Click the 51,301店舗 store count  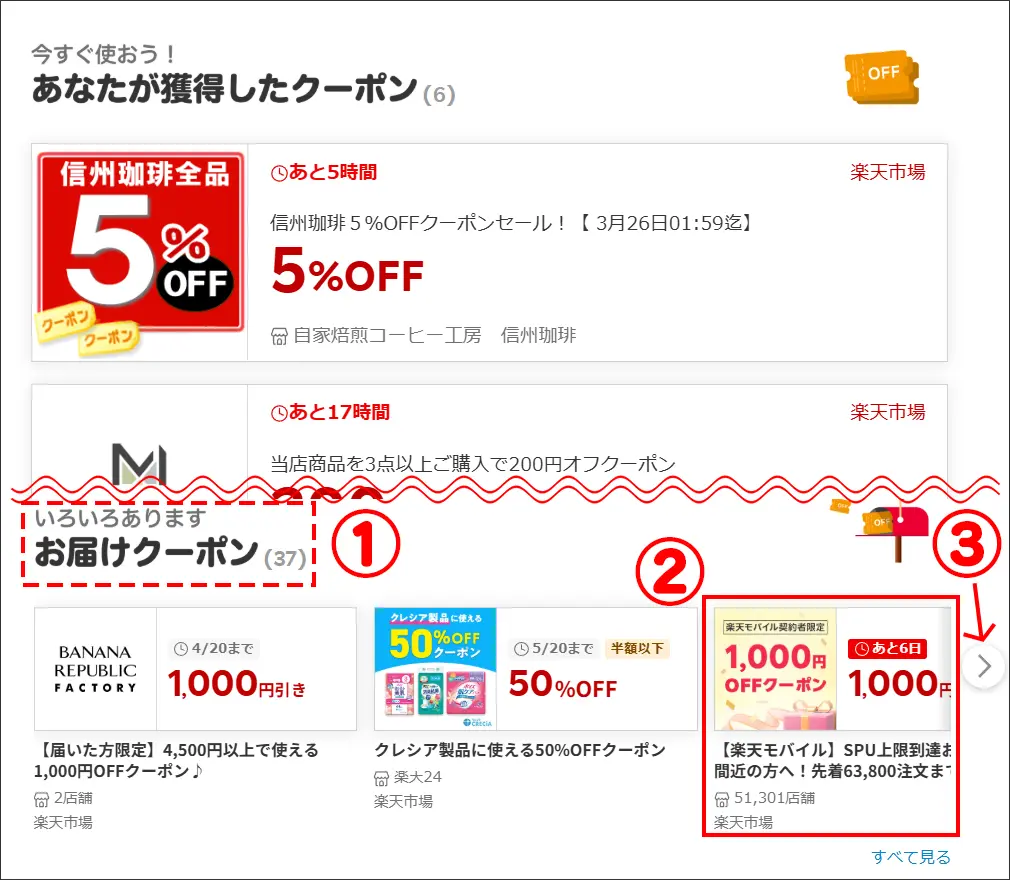click(x=774, y=798)
